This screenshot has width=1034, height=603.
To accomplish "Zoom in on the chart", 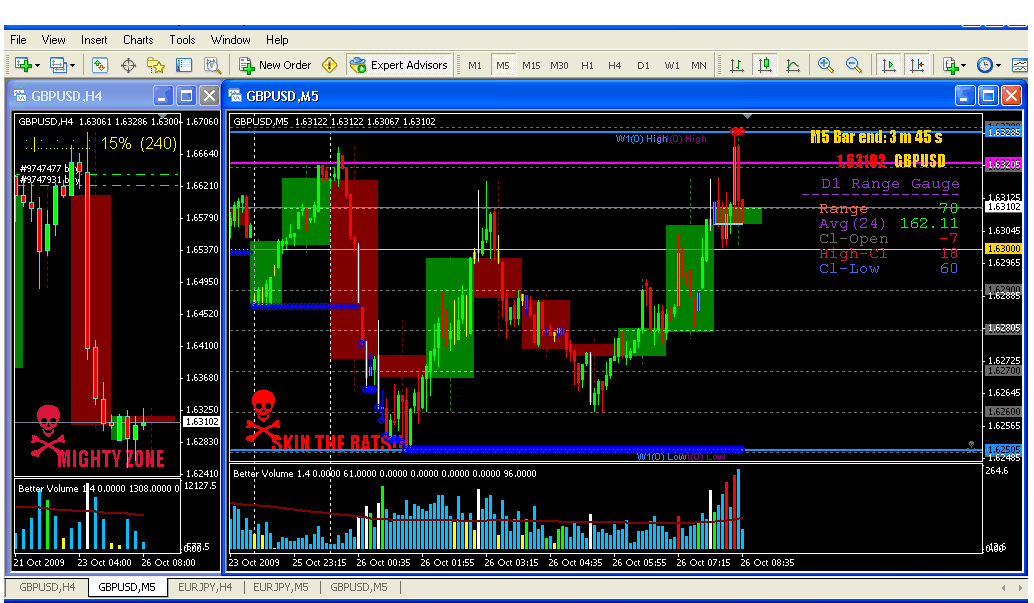I will coord(825,65).
